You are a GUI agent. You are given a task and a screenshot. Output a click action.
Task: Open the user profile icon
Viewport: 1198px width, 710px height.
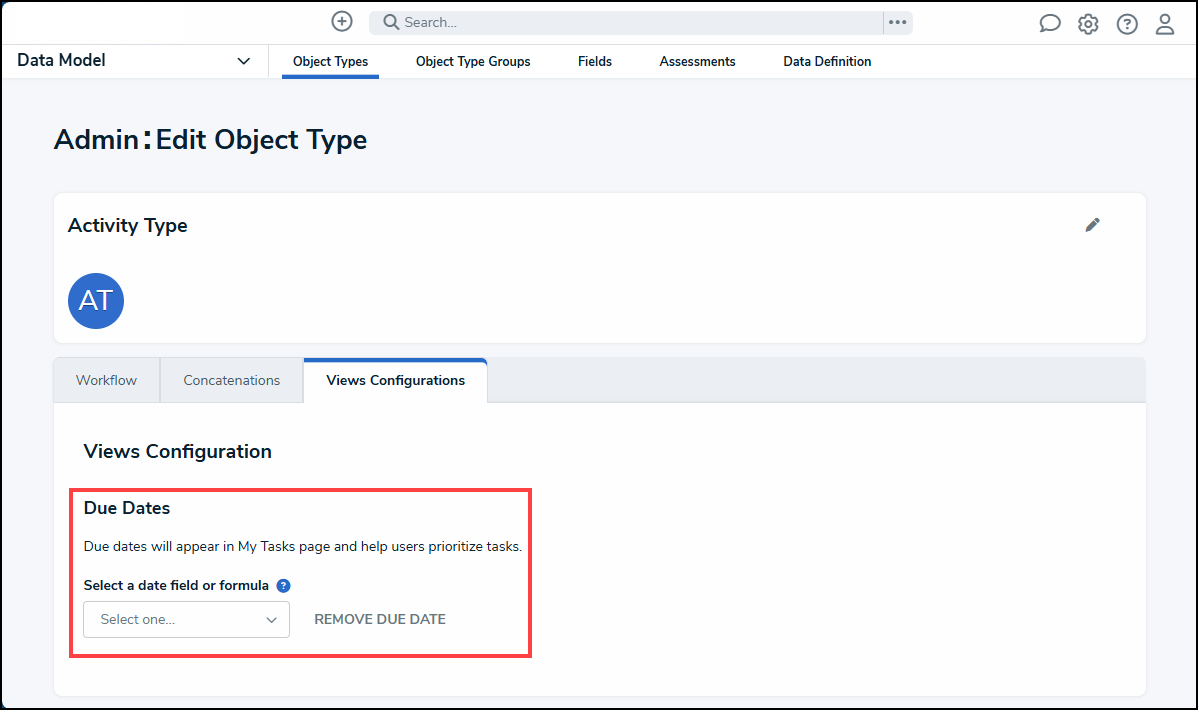coord(1164,23)
